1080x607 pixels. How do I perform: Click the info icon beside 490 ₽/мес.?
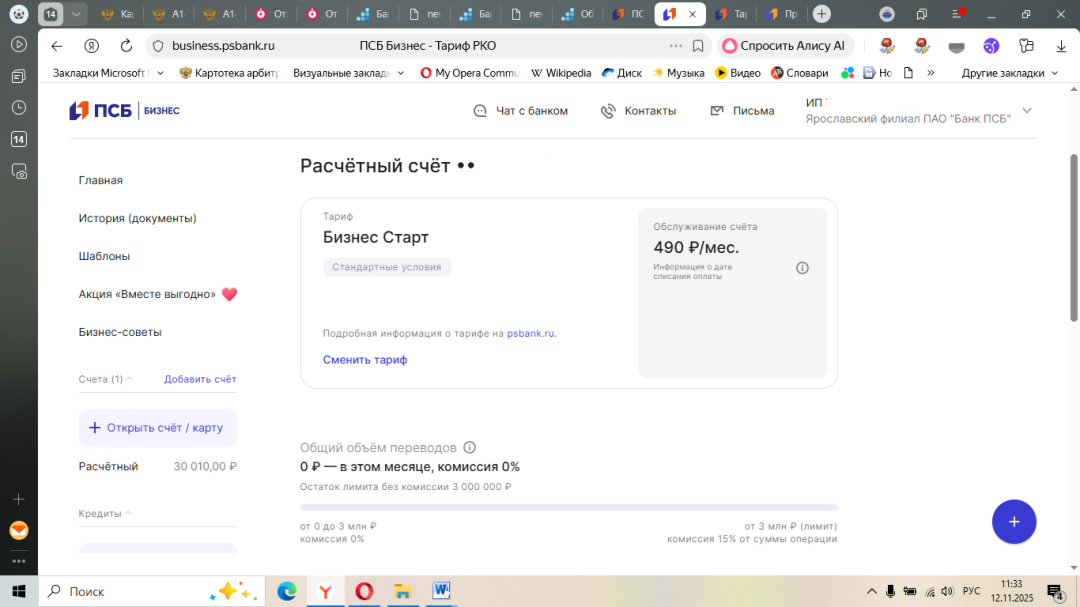802,267
